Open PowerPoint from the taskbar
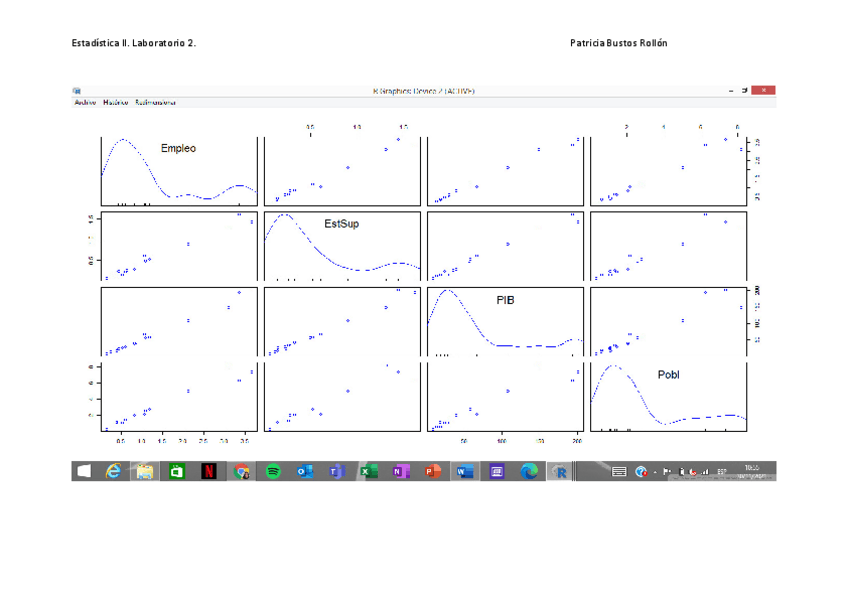This screenshot has height=599, width=848. (433, 471)
